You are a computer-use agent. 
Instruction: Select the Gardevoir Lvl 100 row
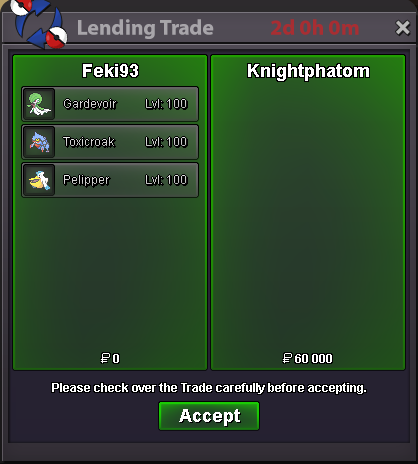click(x=110, y=104)
